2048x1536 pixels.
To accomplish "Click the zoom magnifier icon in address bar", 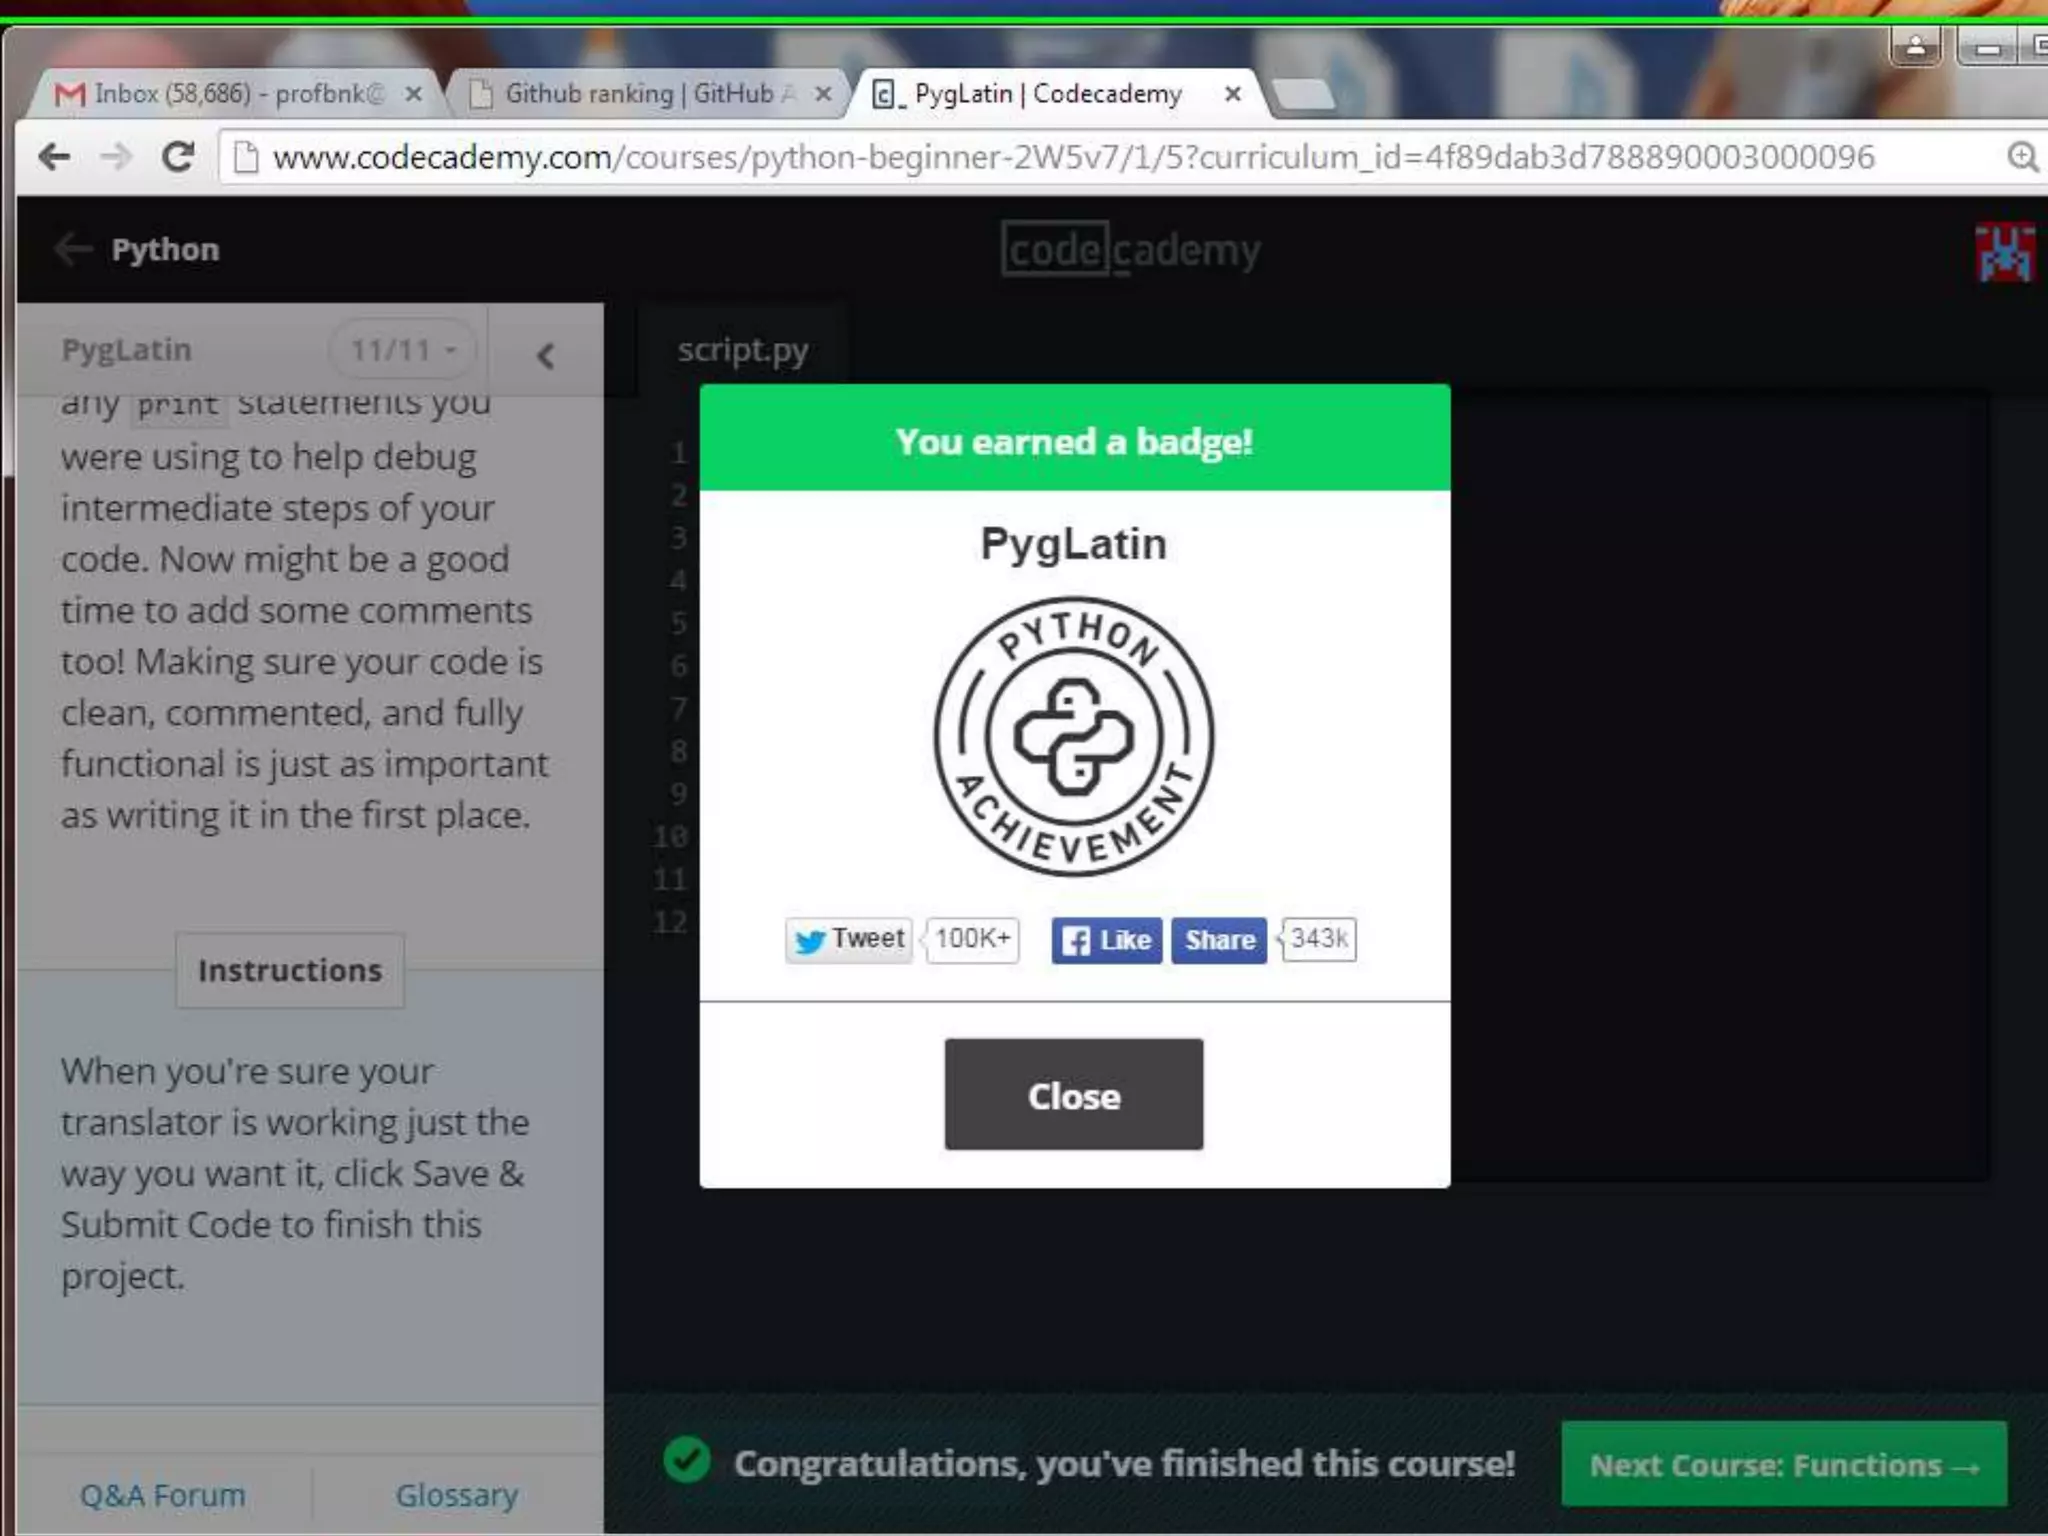I will [2022, 157].
